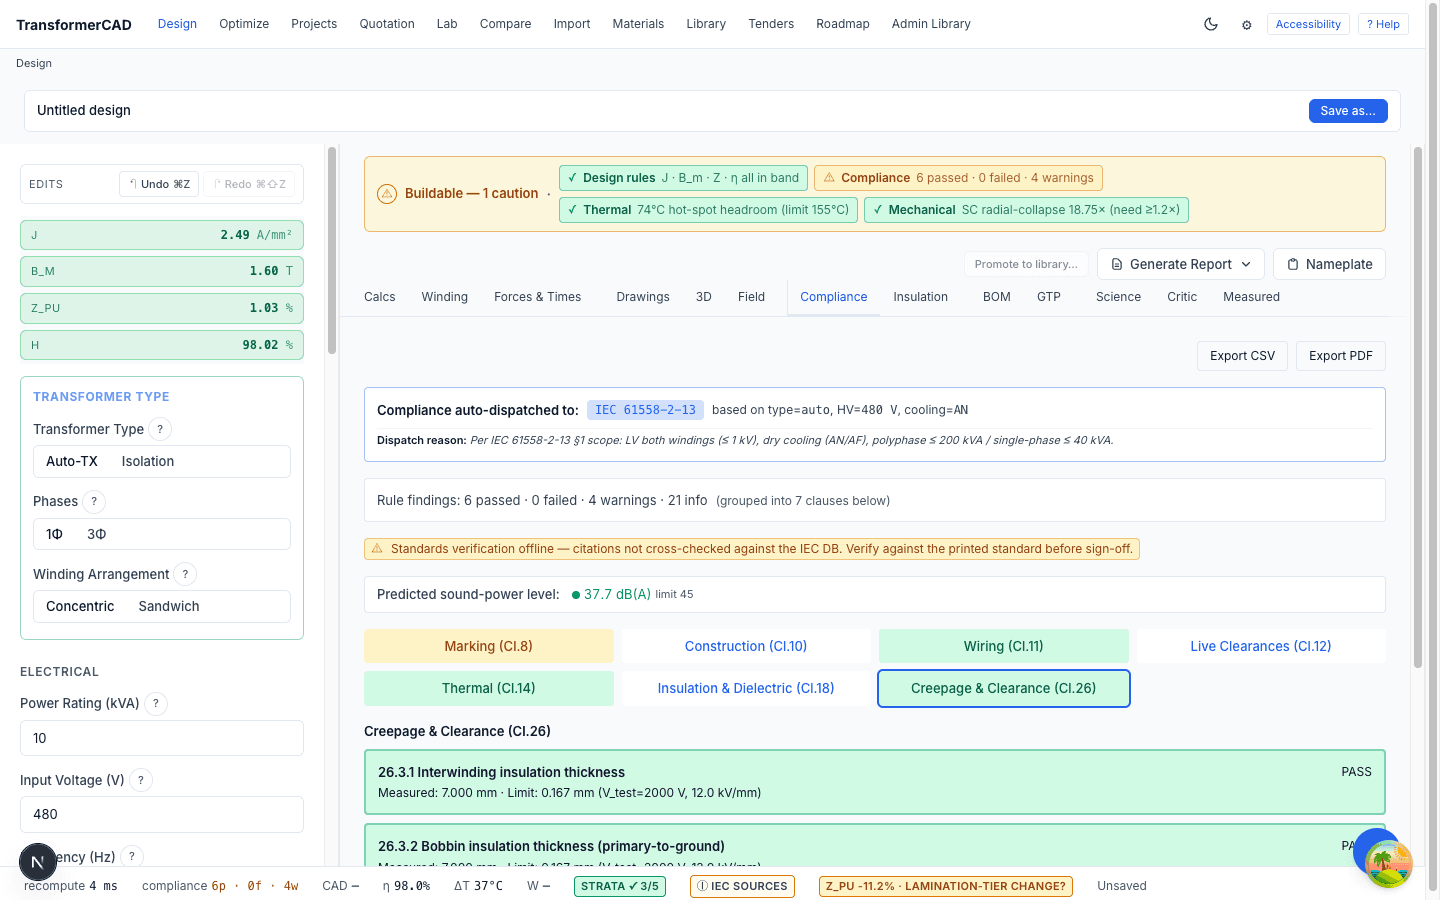Click the IEC 61558-2-13 standard tag
1440x900 pixels.
coord(645,410)
